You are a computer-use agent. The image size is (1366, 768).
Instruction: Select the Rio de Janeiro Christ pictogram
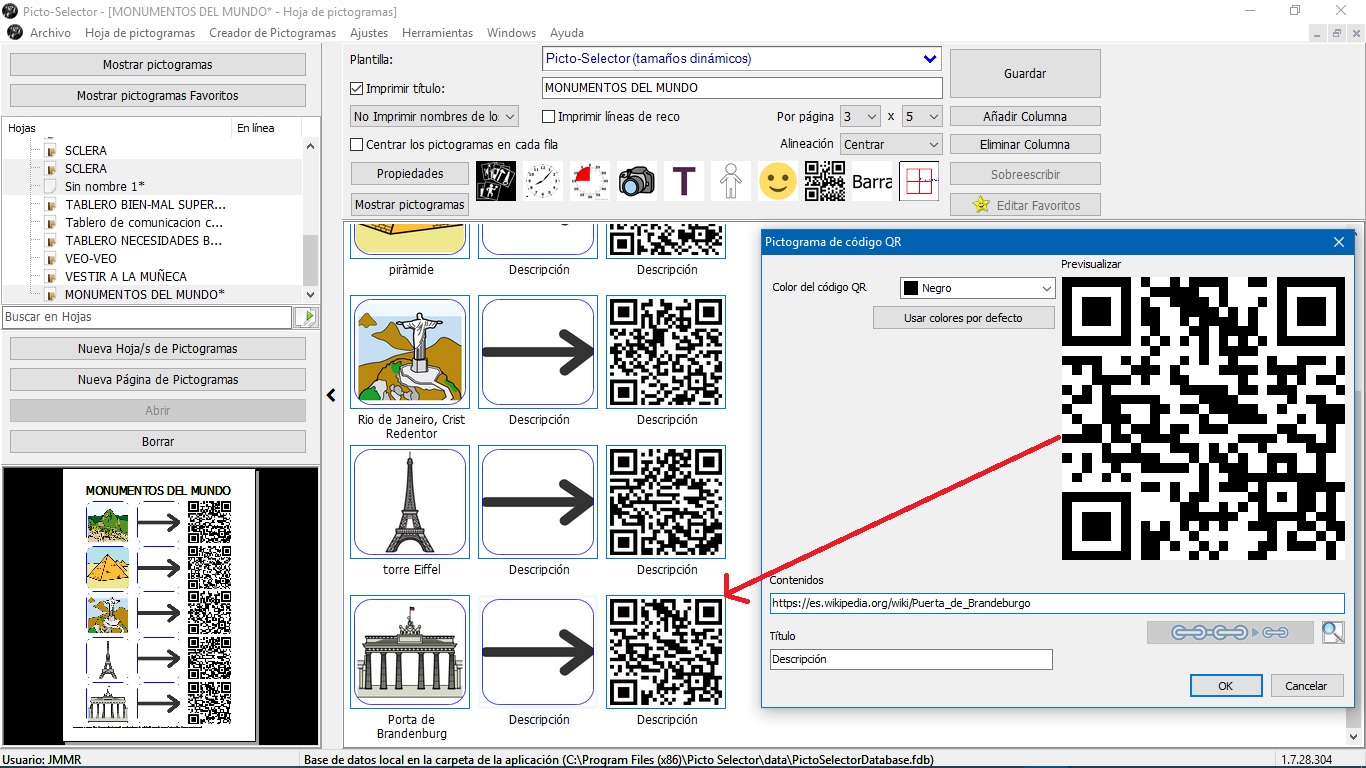pos(410,352)
